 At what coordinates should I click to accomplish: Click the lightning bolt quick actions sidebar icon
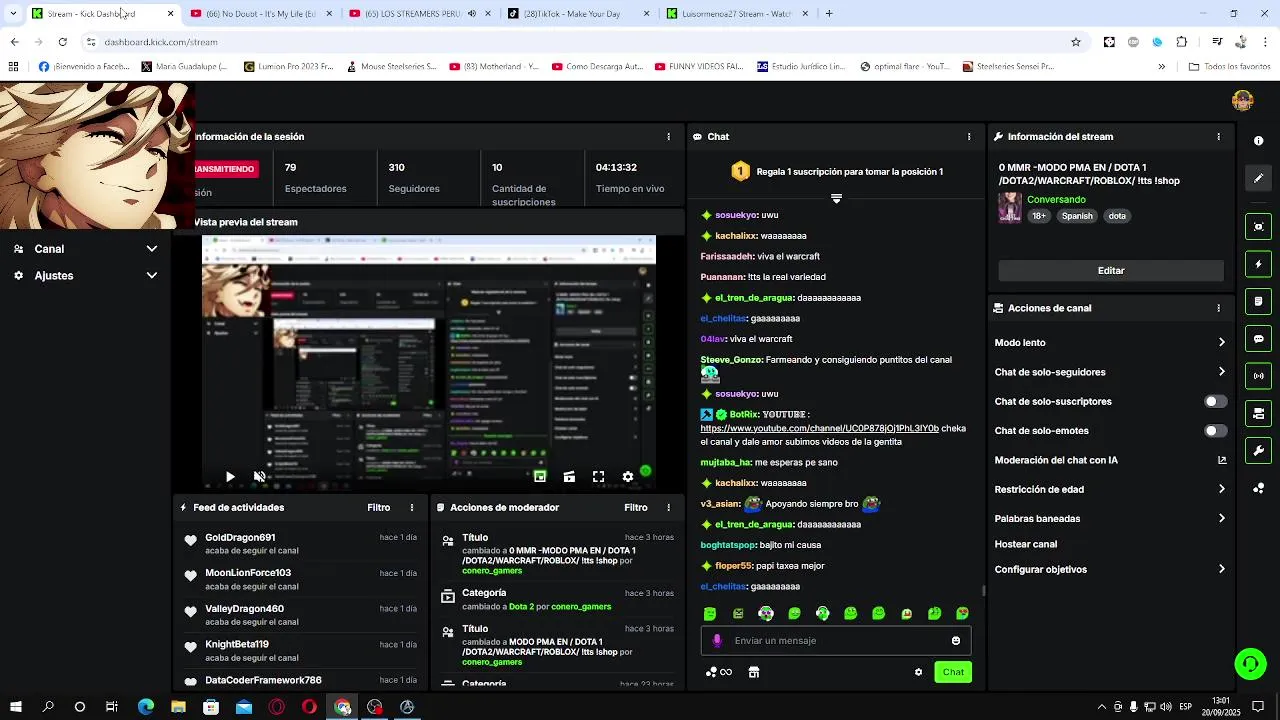pos(1259,264)
